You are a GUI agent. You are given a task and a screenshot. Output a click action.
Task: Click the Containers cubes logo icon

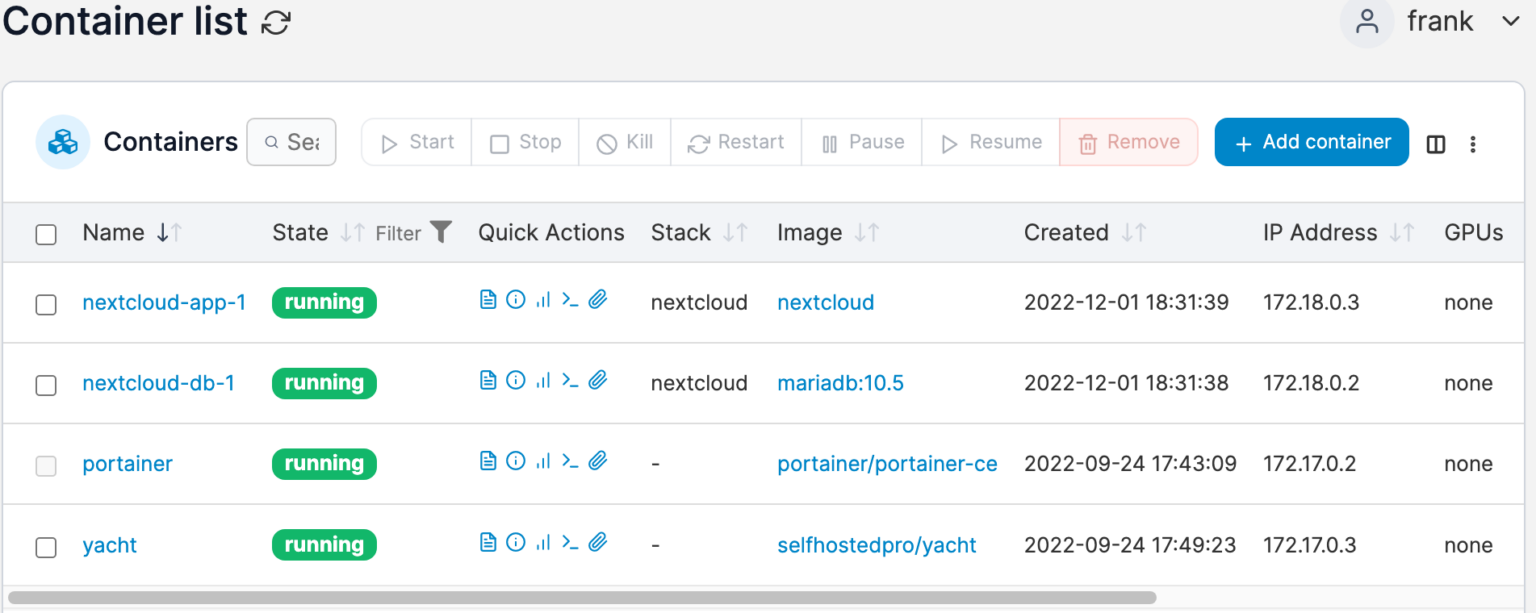[x=62, y=142]
